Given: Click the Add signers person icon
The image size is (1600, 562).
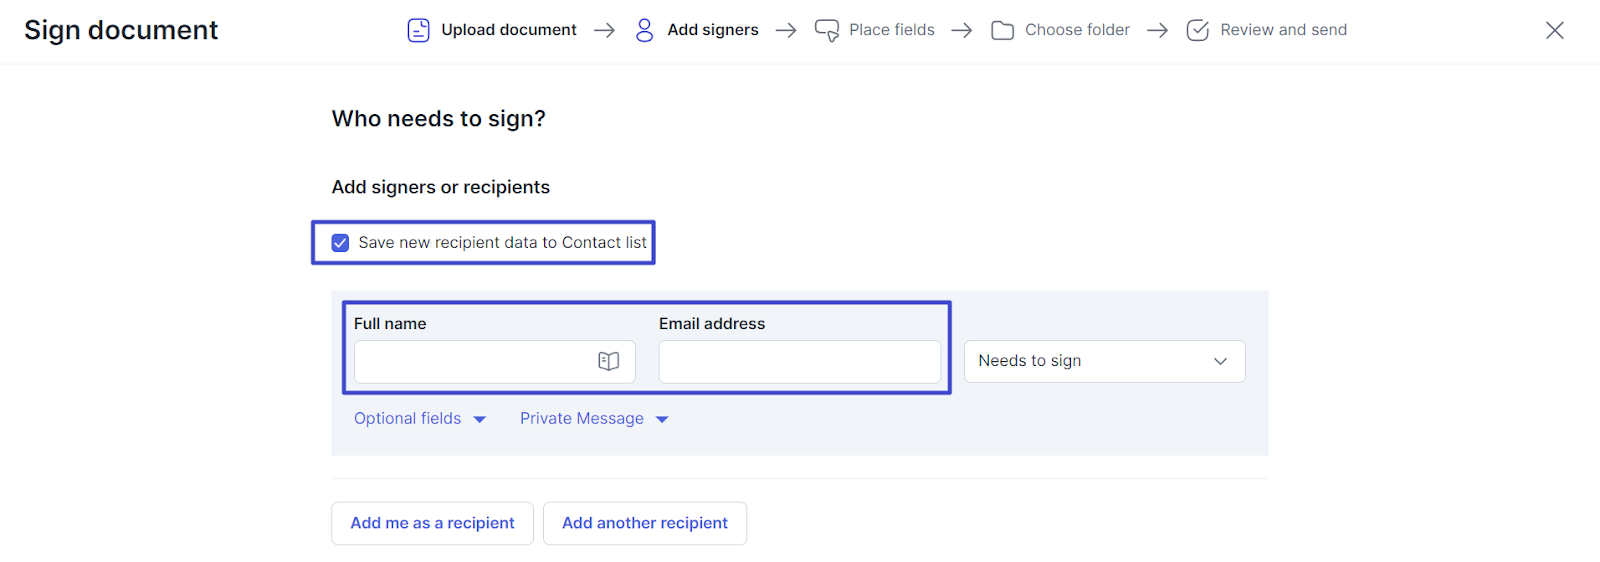Looking at the screenshot, I should [x=644, y=30].
